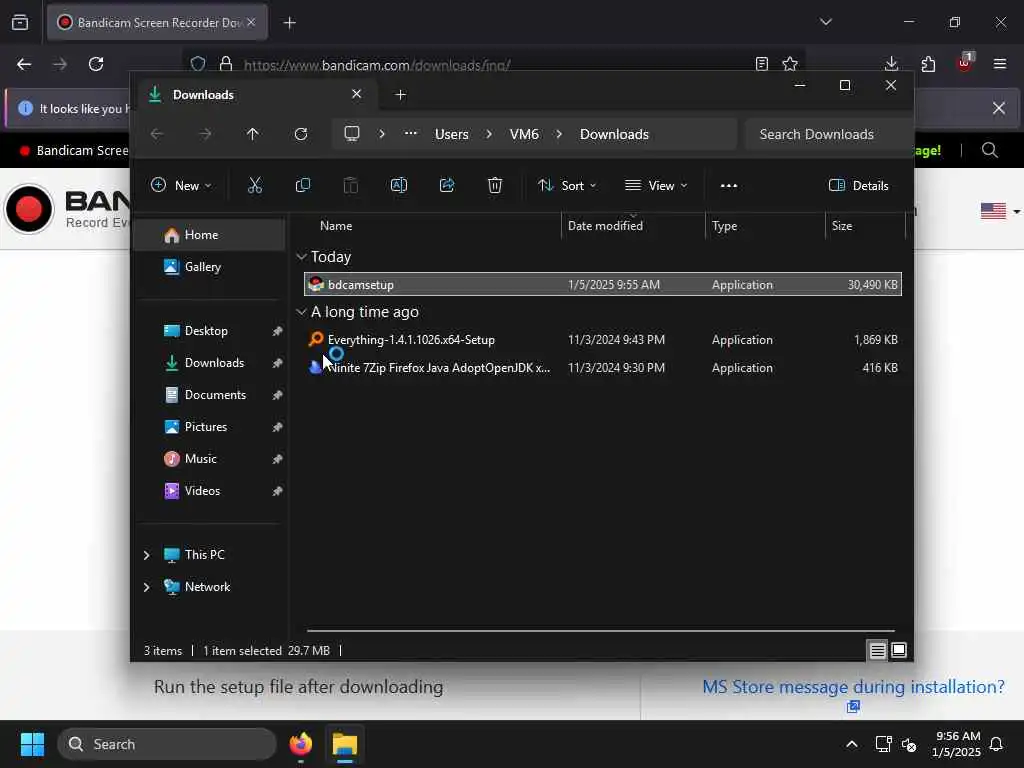Close the Downloads Explorer tab
Image resolution: width=1024 pixels, height=768 pixels.
pyautogui.click(x=357, y=94)
